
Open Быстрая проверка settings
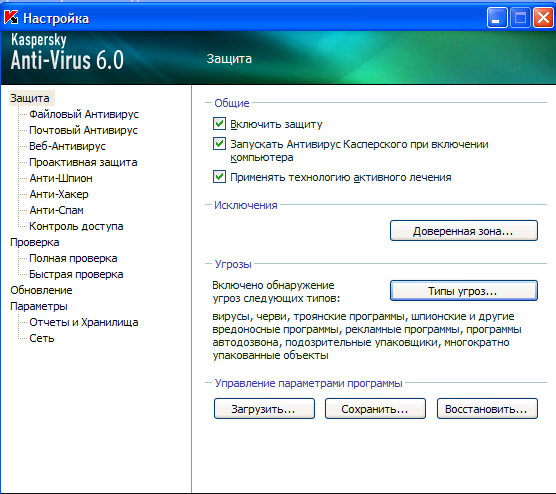click(x=76, y=274)
